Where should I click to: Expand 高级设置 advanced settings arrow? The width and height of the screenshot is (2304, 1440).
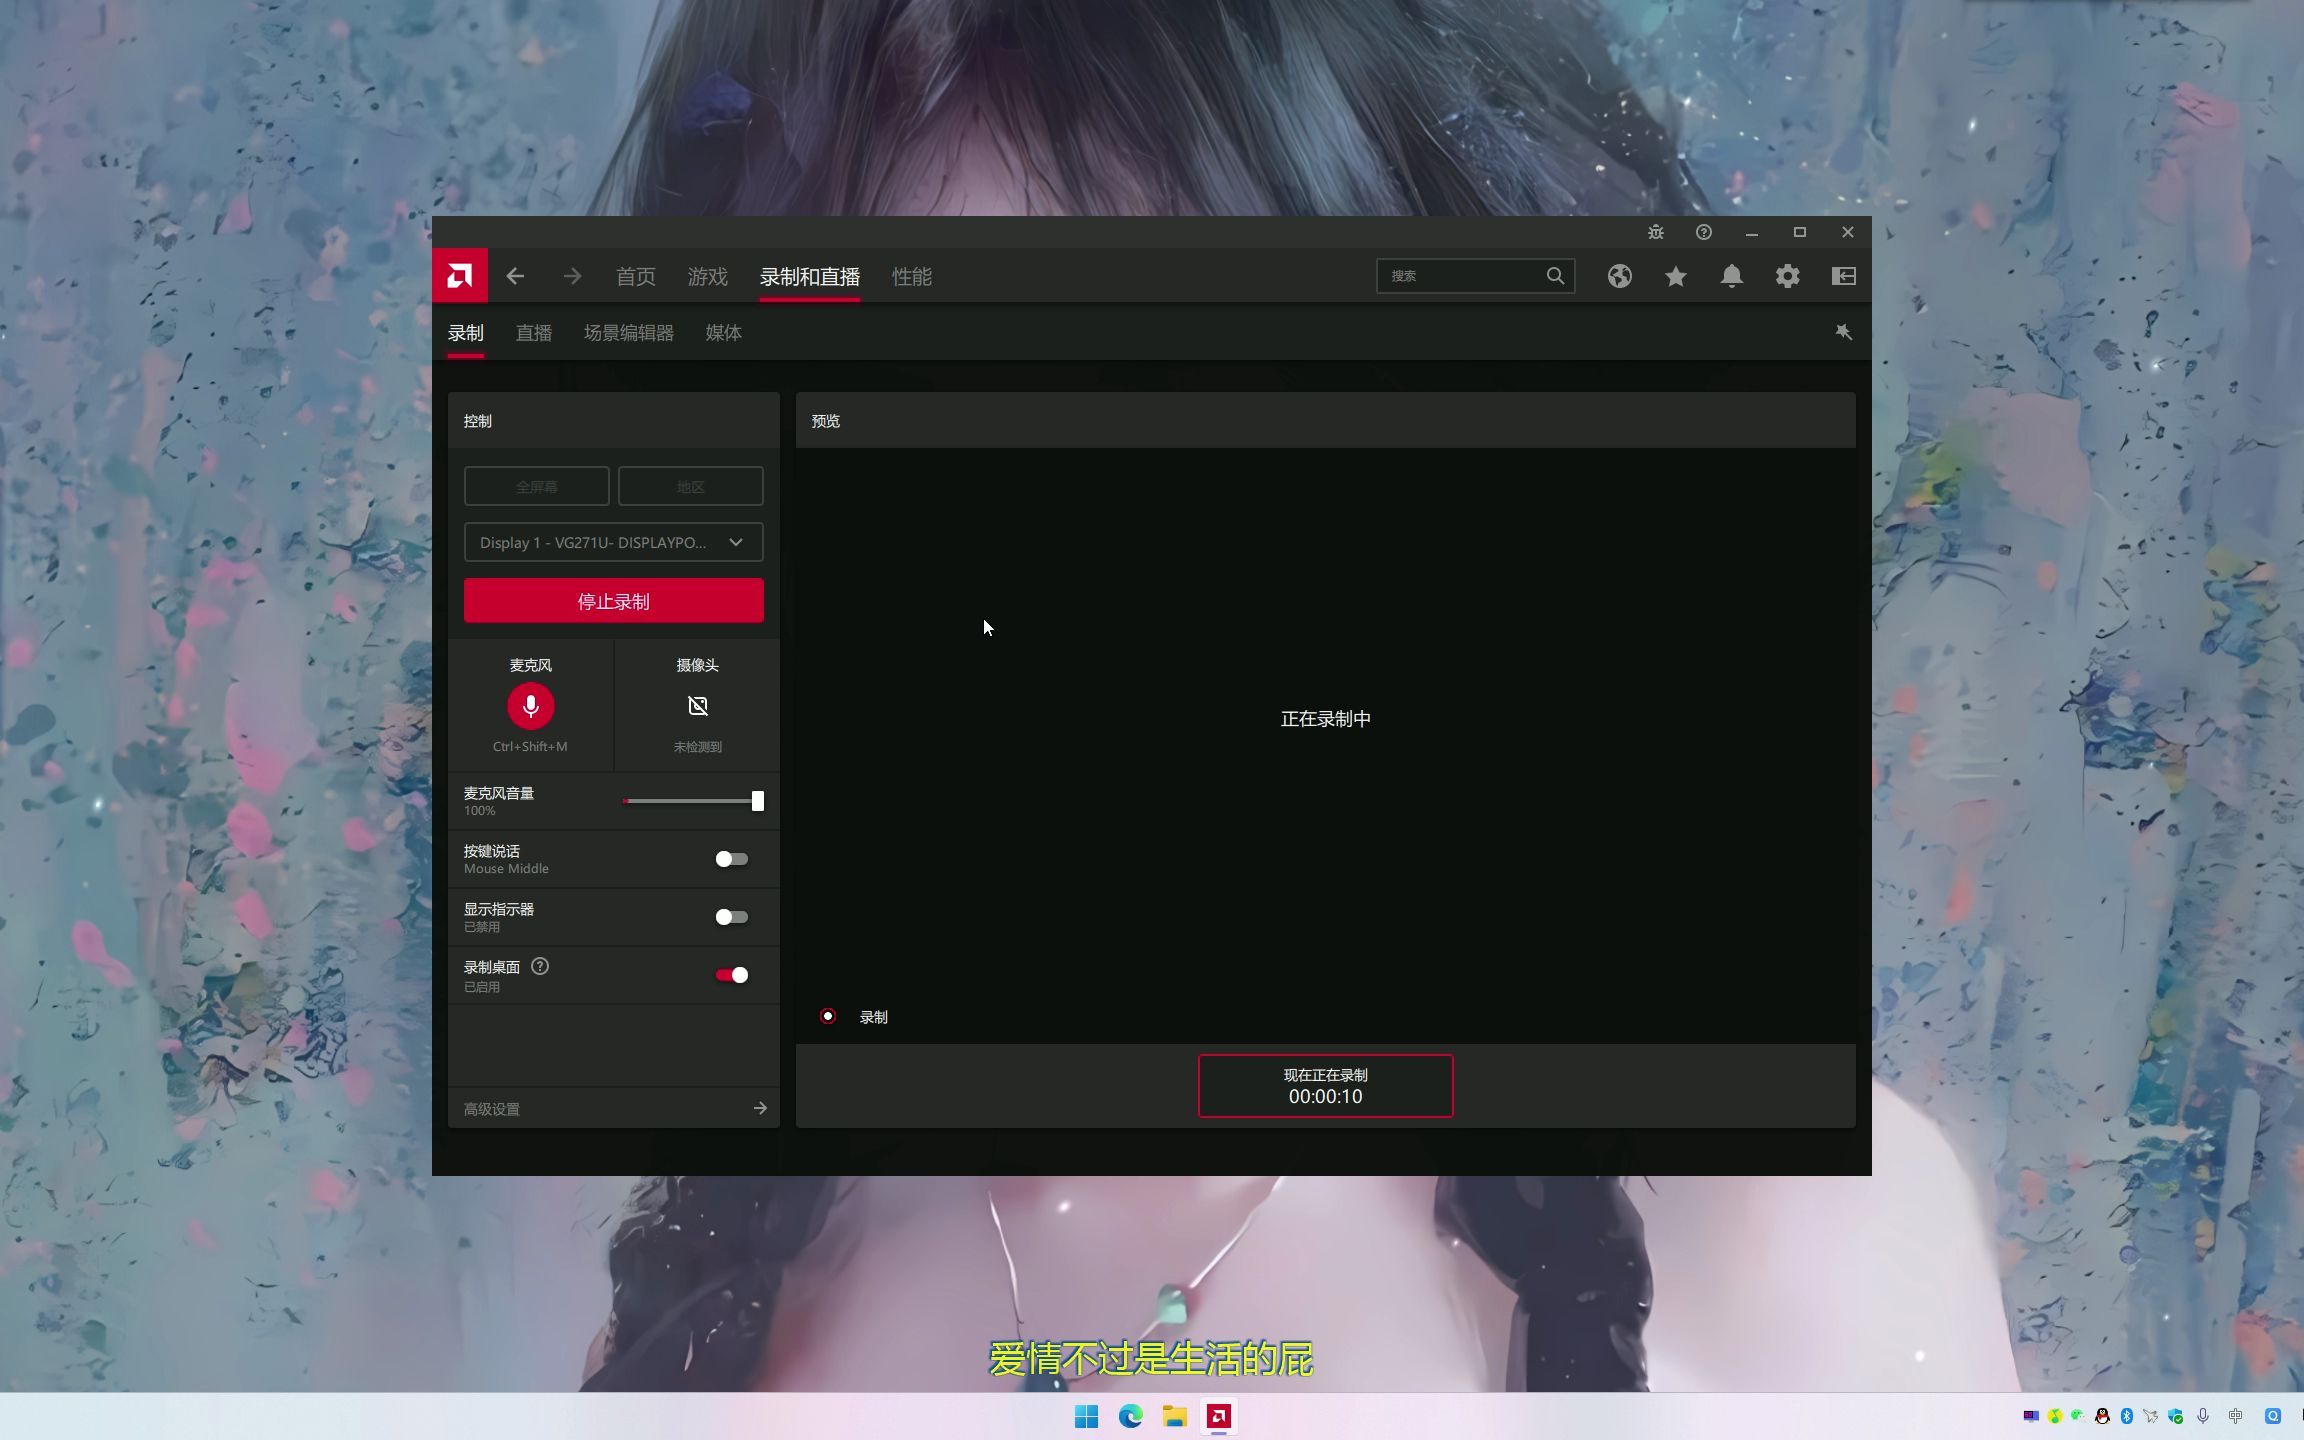pyautogui.click(x=760, y=1108)
